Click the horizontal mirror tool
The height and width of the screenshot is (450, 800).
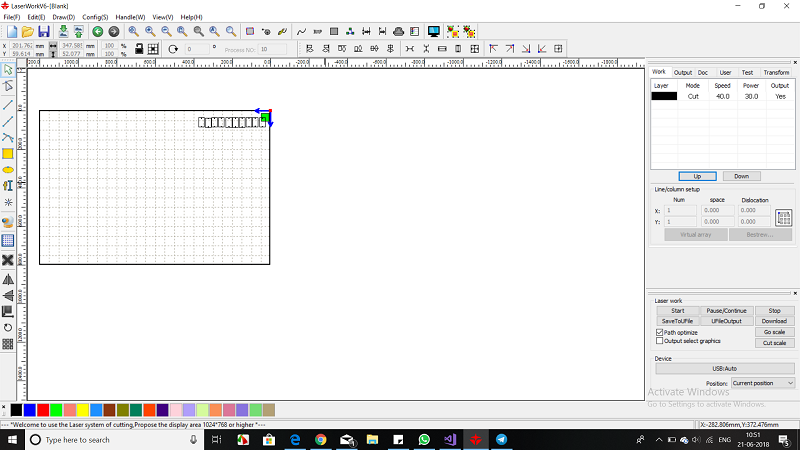[8, 280]
